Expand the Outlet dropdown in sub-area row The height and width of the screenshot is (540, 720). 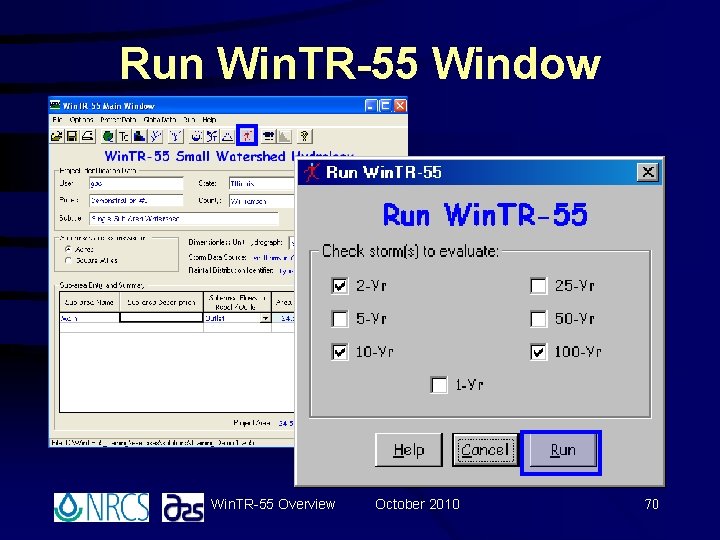pyautogui.click(x=265, y=318)
